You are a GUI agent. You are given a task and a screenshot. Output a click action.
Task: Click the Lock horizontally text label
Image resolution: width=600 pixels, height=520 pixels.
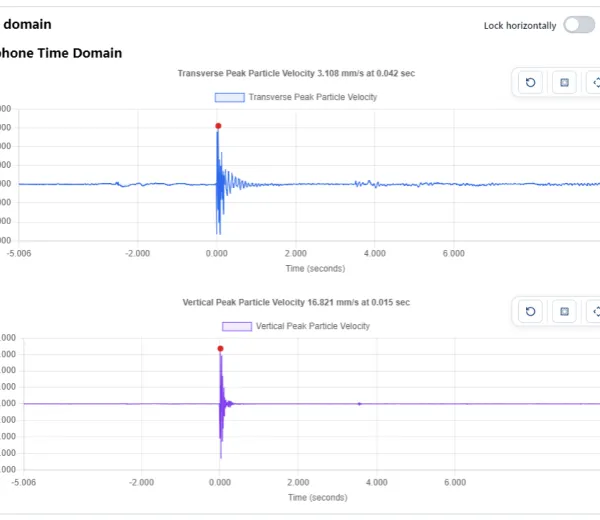520,26
